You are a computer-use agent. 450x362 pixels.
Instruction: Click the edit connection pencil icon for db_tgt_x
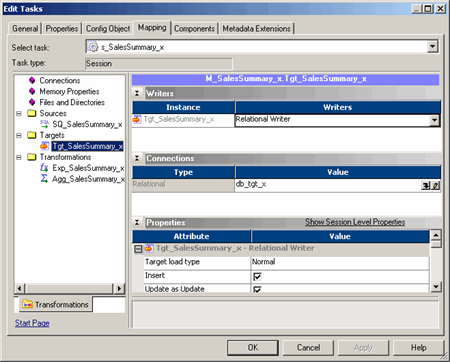[x=435, y=185]
